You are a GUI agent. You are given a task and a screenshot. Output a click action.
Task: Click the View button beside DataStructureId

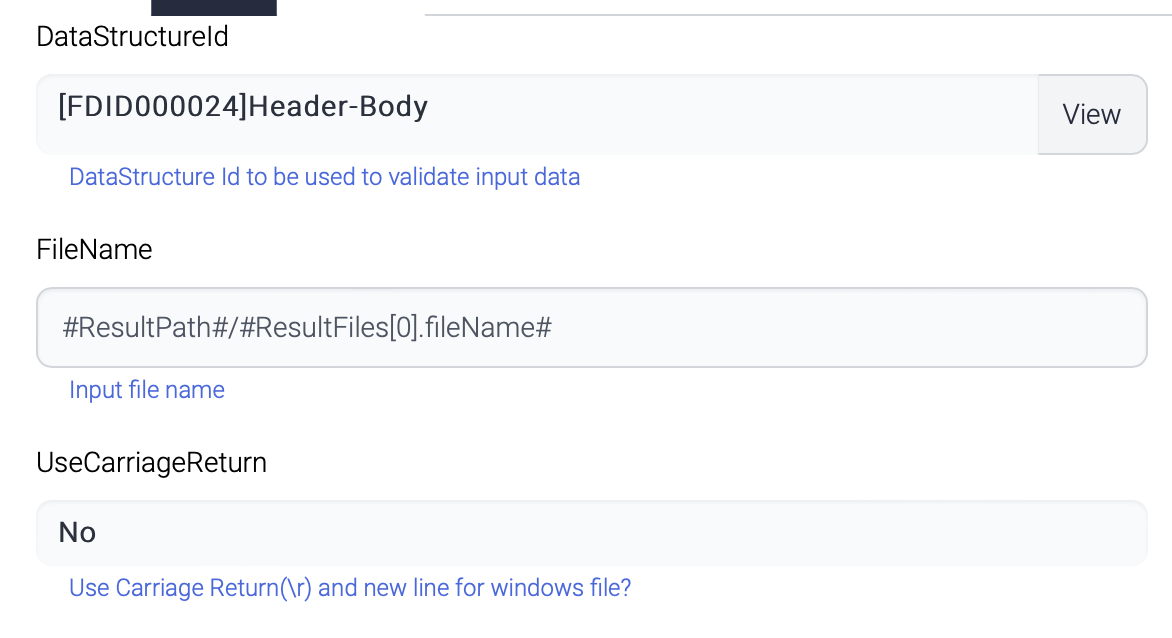tap(1091, 115)
